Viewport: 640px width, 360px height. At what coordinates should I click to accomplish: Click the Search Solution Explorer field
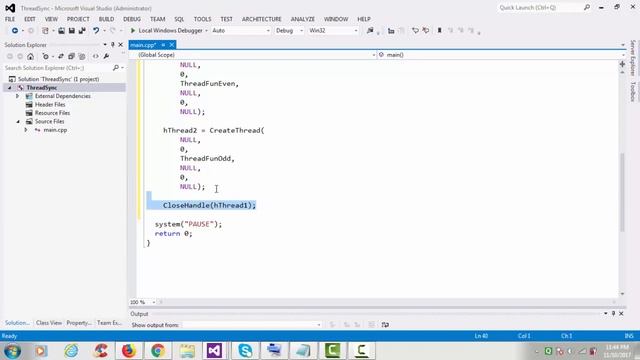coord(58,68)
